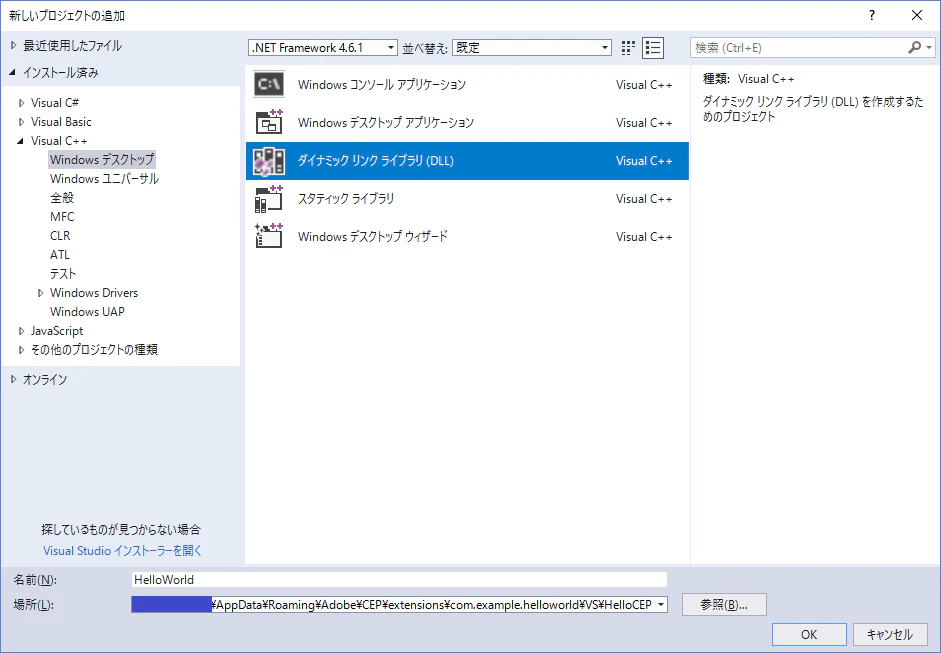Open the 並べ替え sort order dropdown
This screenshot has height=653, width=941.
[x=532, y=48]
